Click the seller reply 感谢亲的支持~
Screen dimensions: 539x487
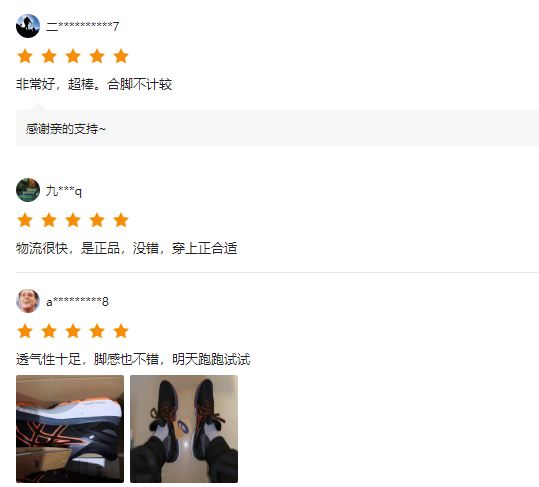[x=66, y=129]
